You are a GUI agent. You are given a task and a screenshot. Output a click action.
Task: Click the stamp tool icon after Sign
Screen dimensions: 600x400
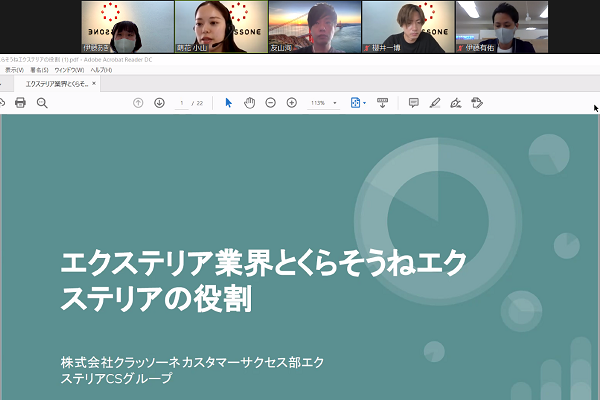point(477,103)
